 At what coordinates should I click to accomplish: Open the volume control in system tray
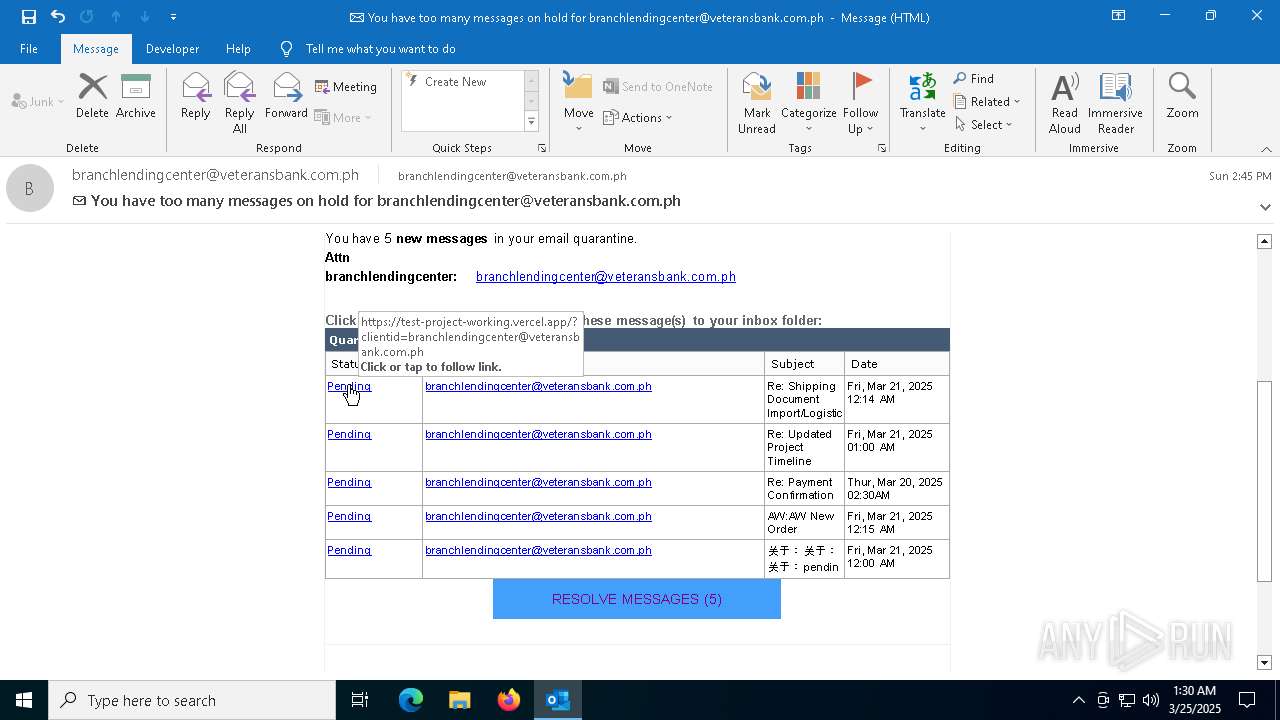(1151, 700)
